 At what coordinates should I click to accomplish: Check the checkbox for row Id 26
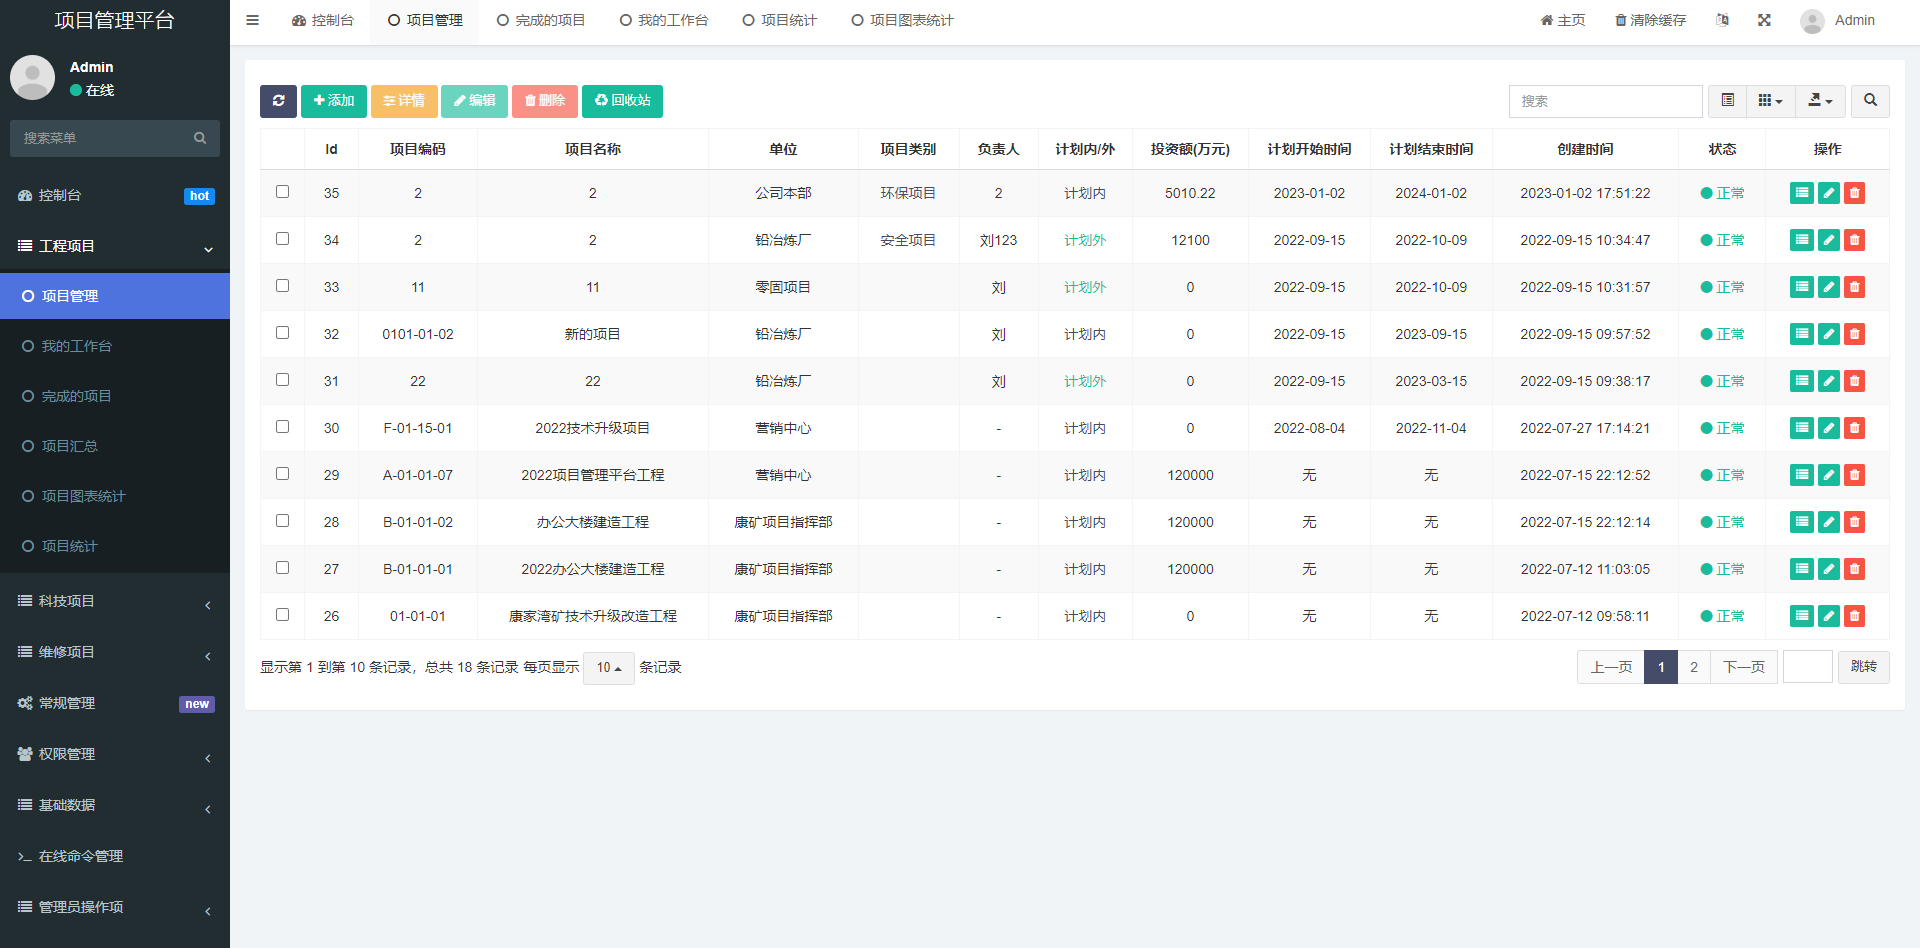coord(282,615)
